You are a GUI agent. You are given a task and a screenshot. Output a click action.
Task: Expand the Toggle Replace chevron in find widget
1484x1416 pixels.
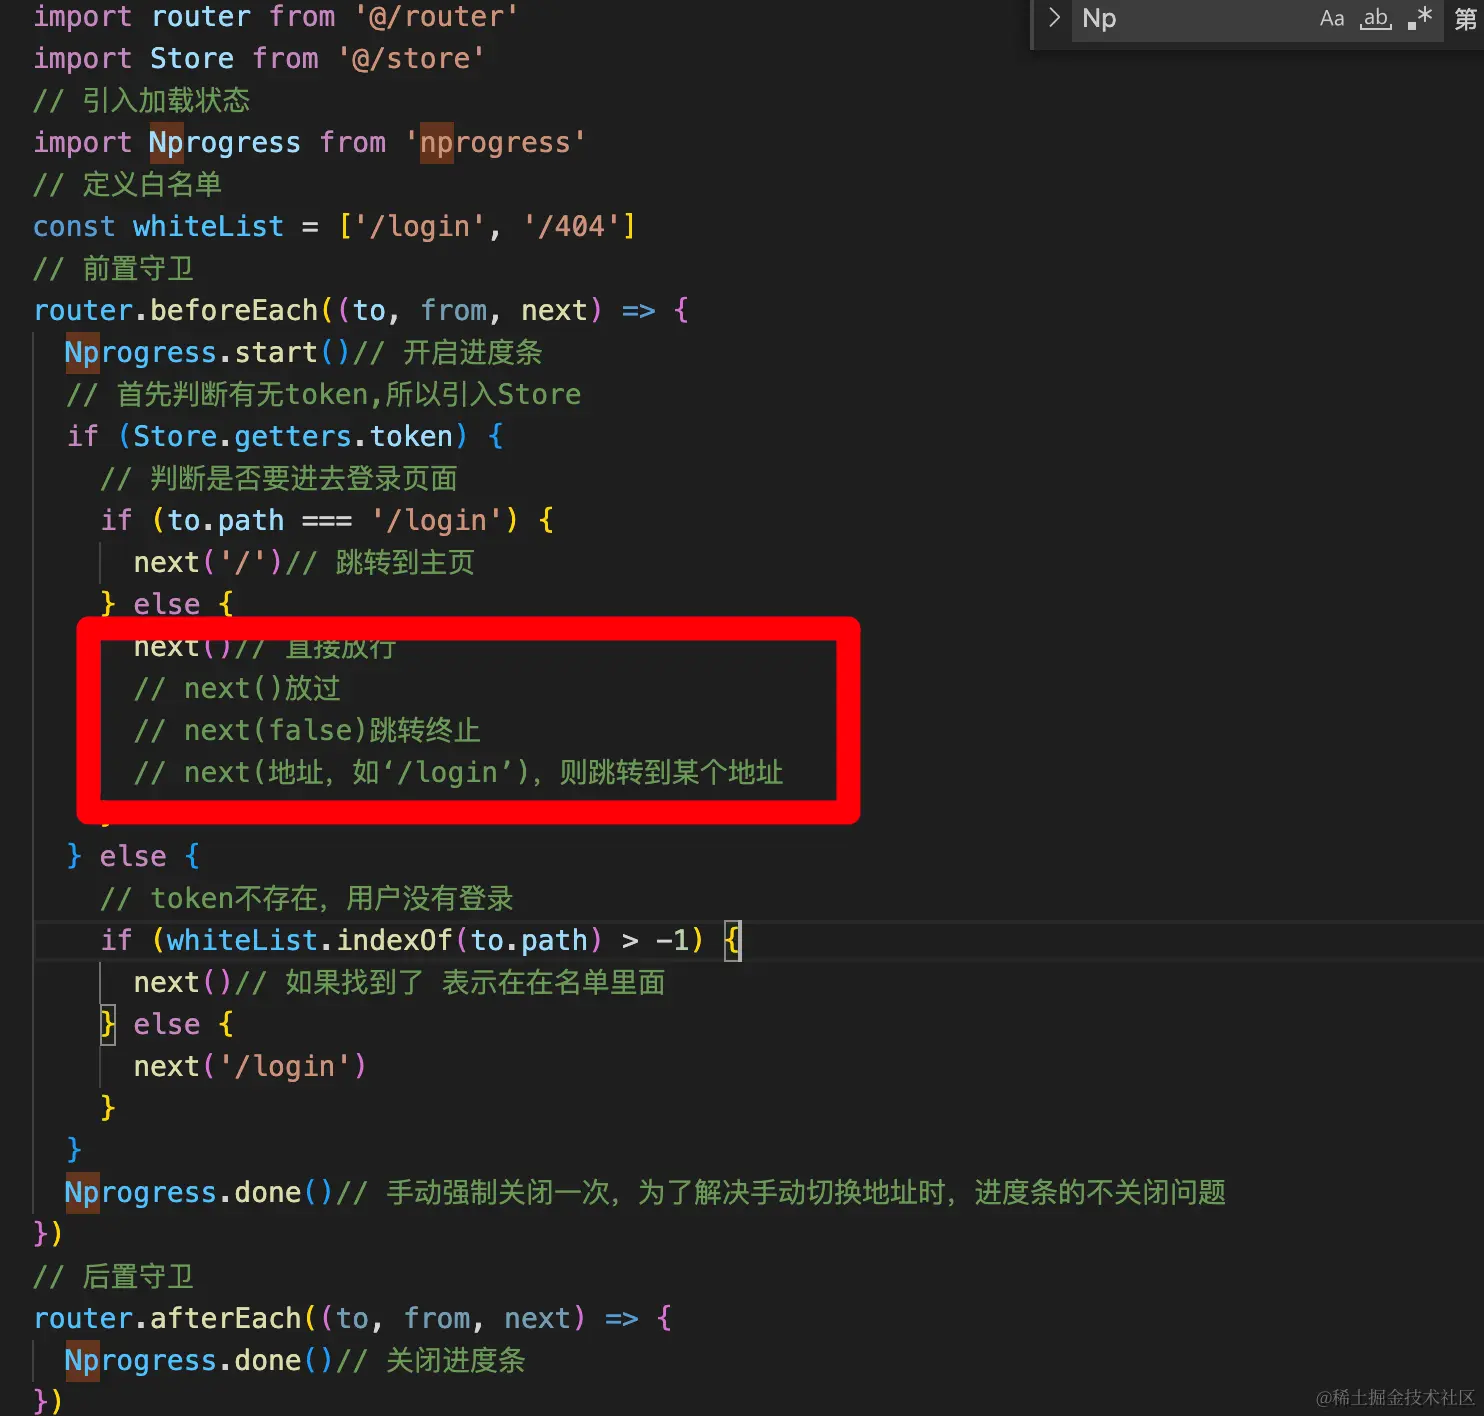pyautogui.click(x=1053, y=18)
